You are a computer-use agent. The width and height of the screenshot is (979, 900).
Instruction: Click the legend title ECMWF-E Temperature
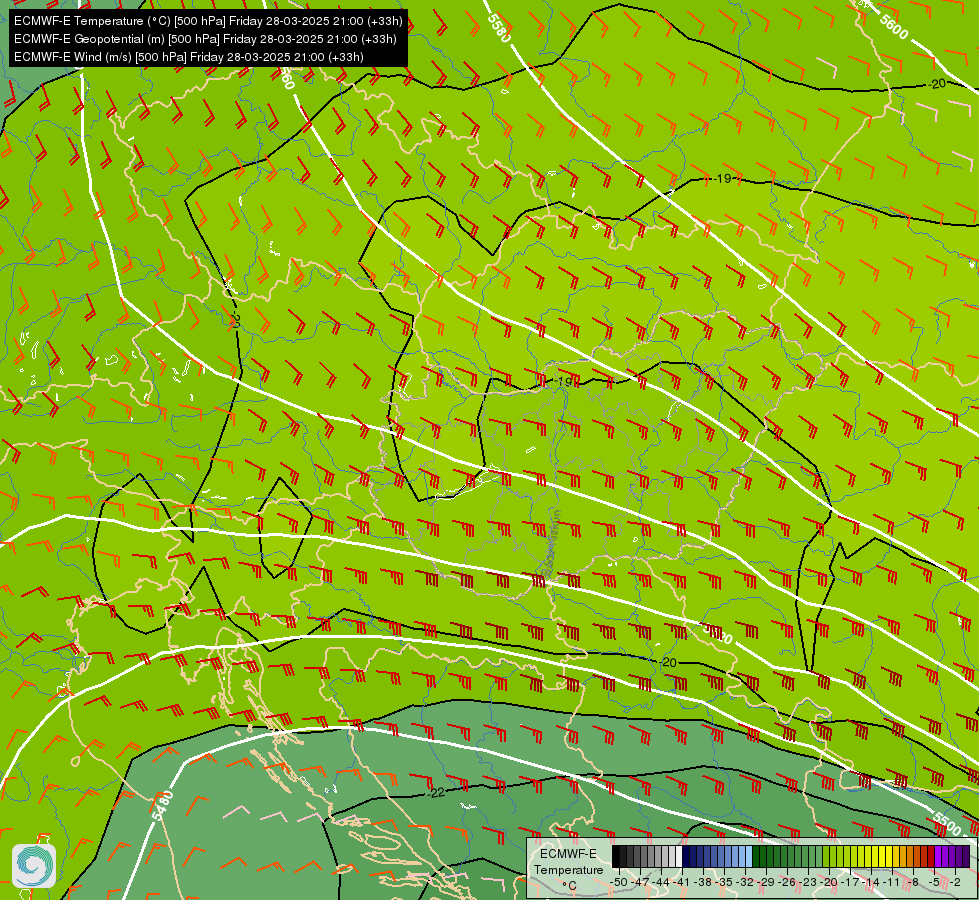point(568,861)
